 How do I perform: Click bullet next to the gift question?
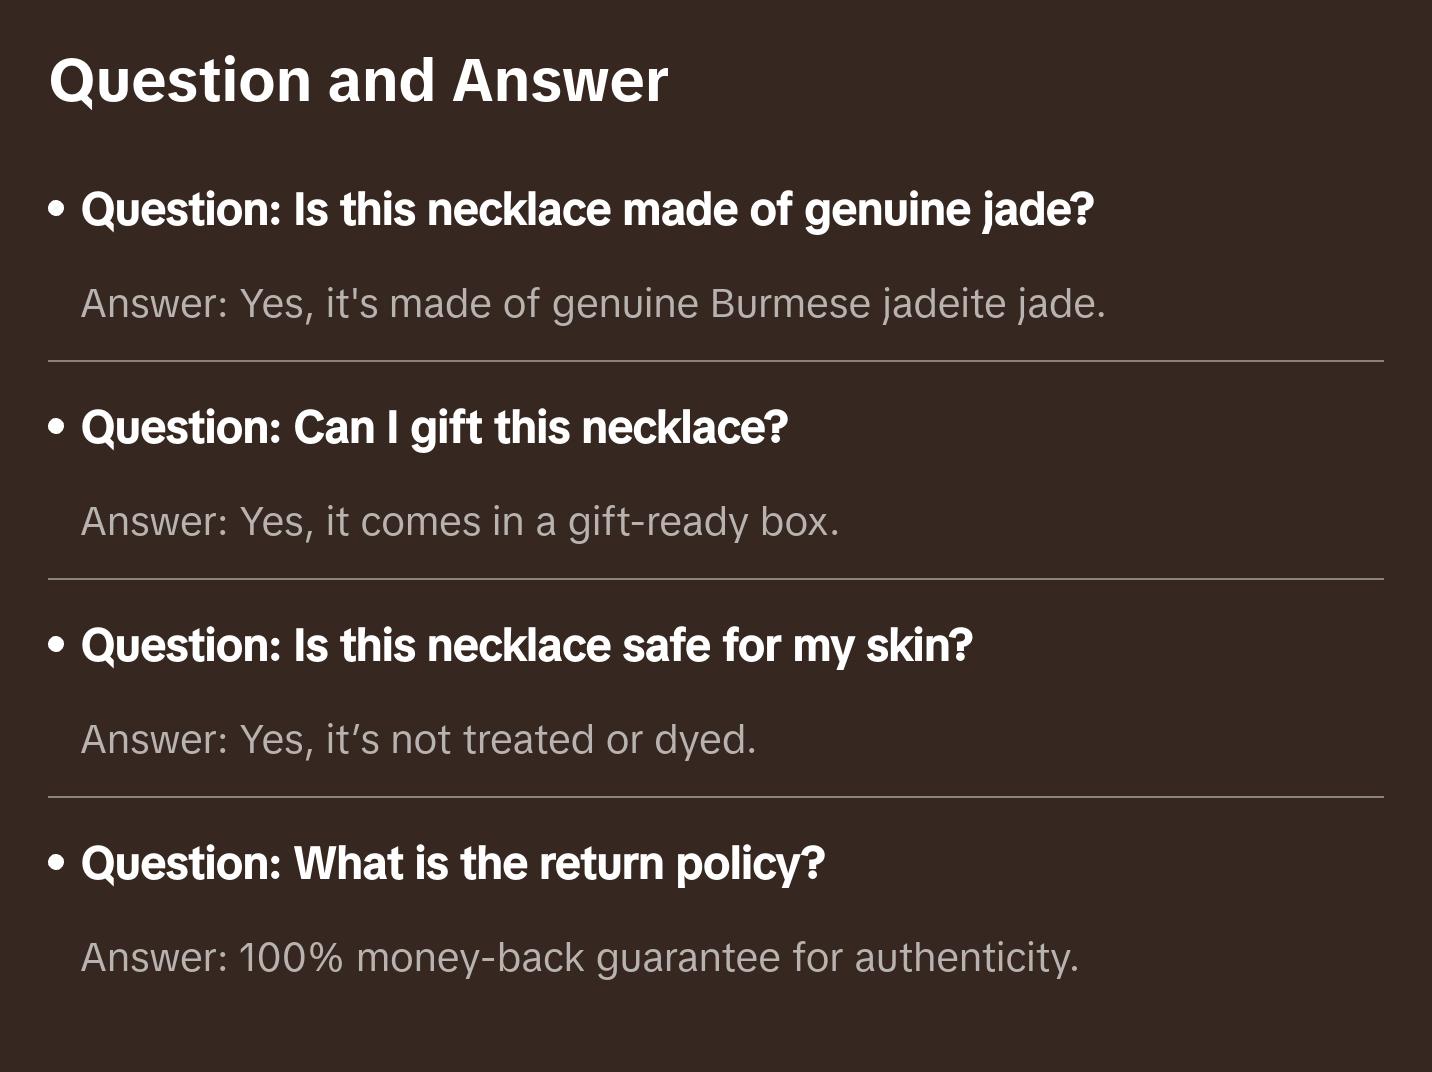click(x=57, y=428)
